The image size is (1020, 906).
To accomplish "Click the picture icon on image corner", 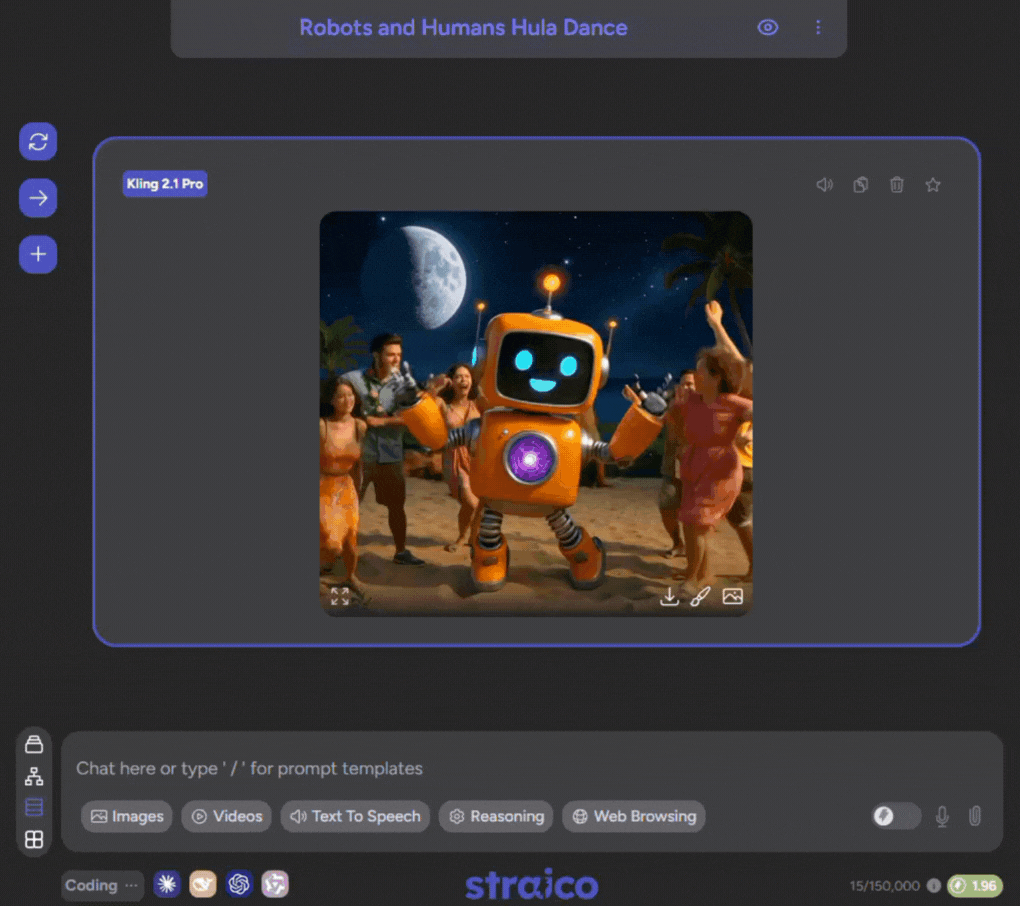I will tap(732, 596).
